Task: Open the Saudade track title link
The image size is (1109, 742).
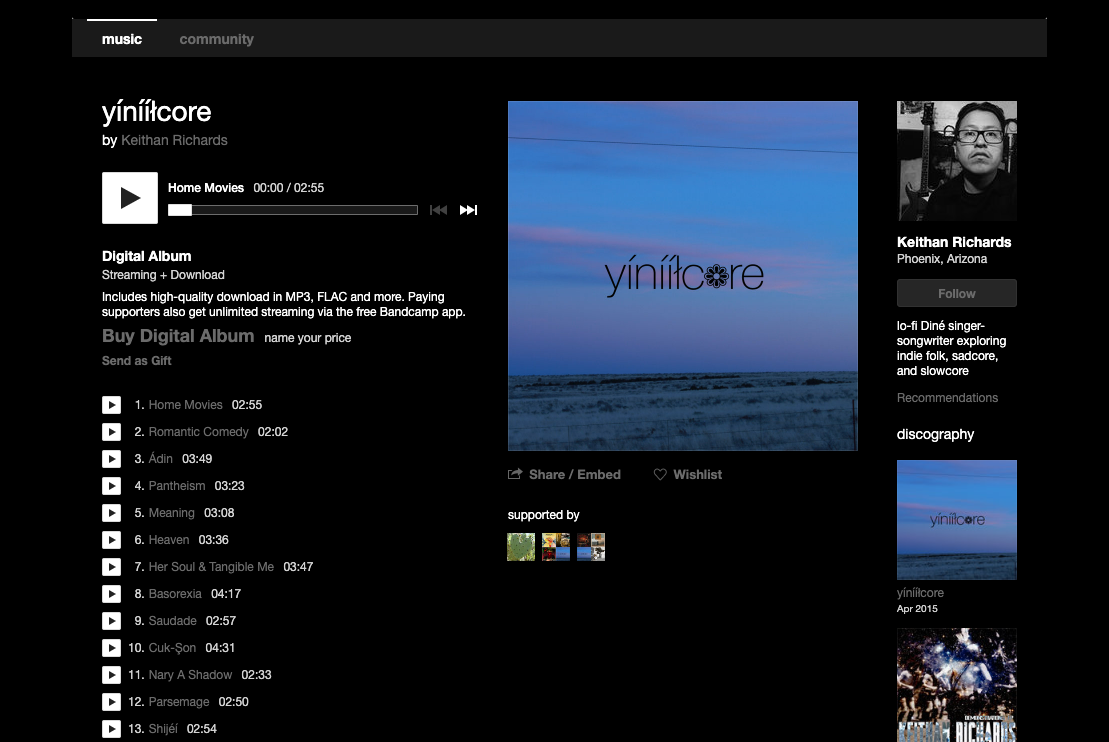Action: tap(173, 621)
